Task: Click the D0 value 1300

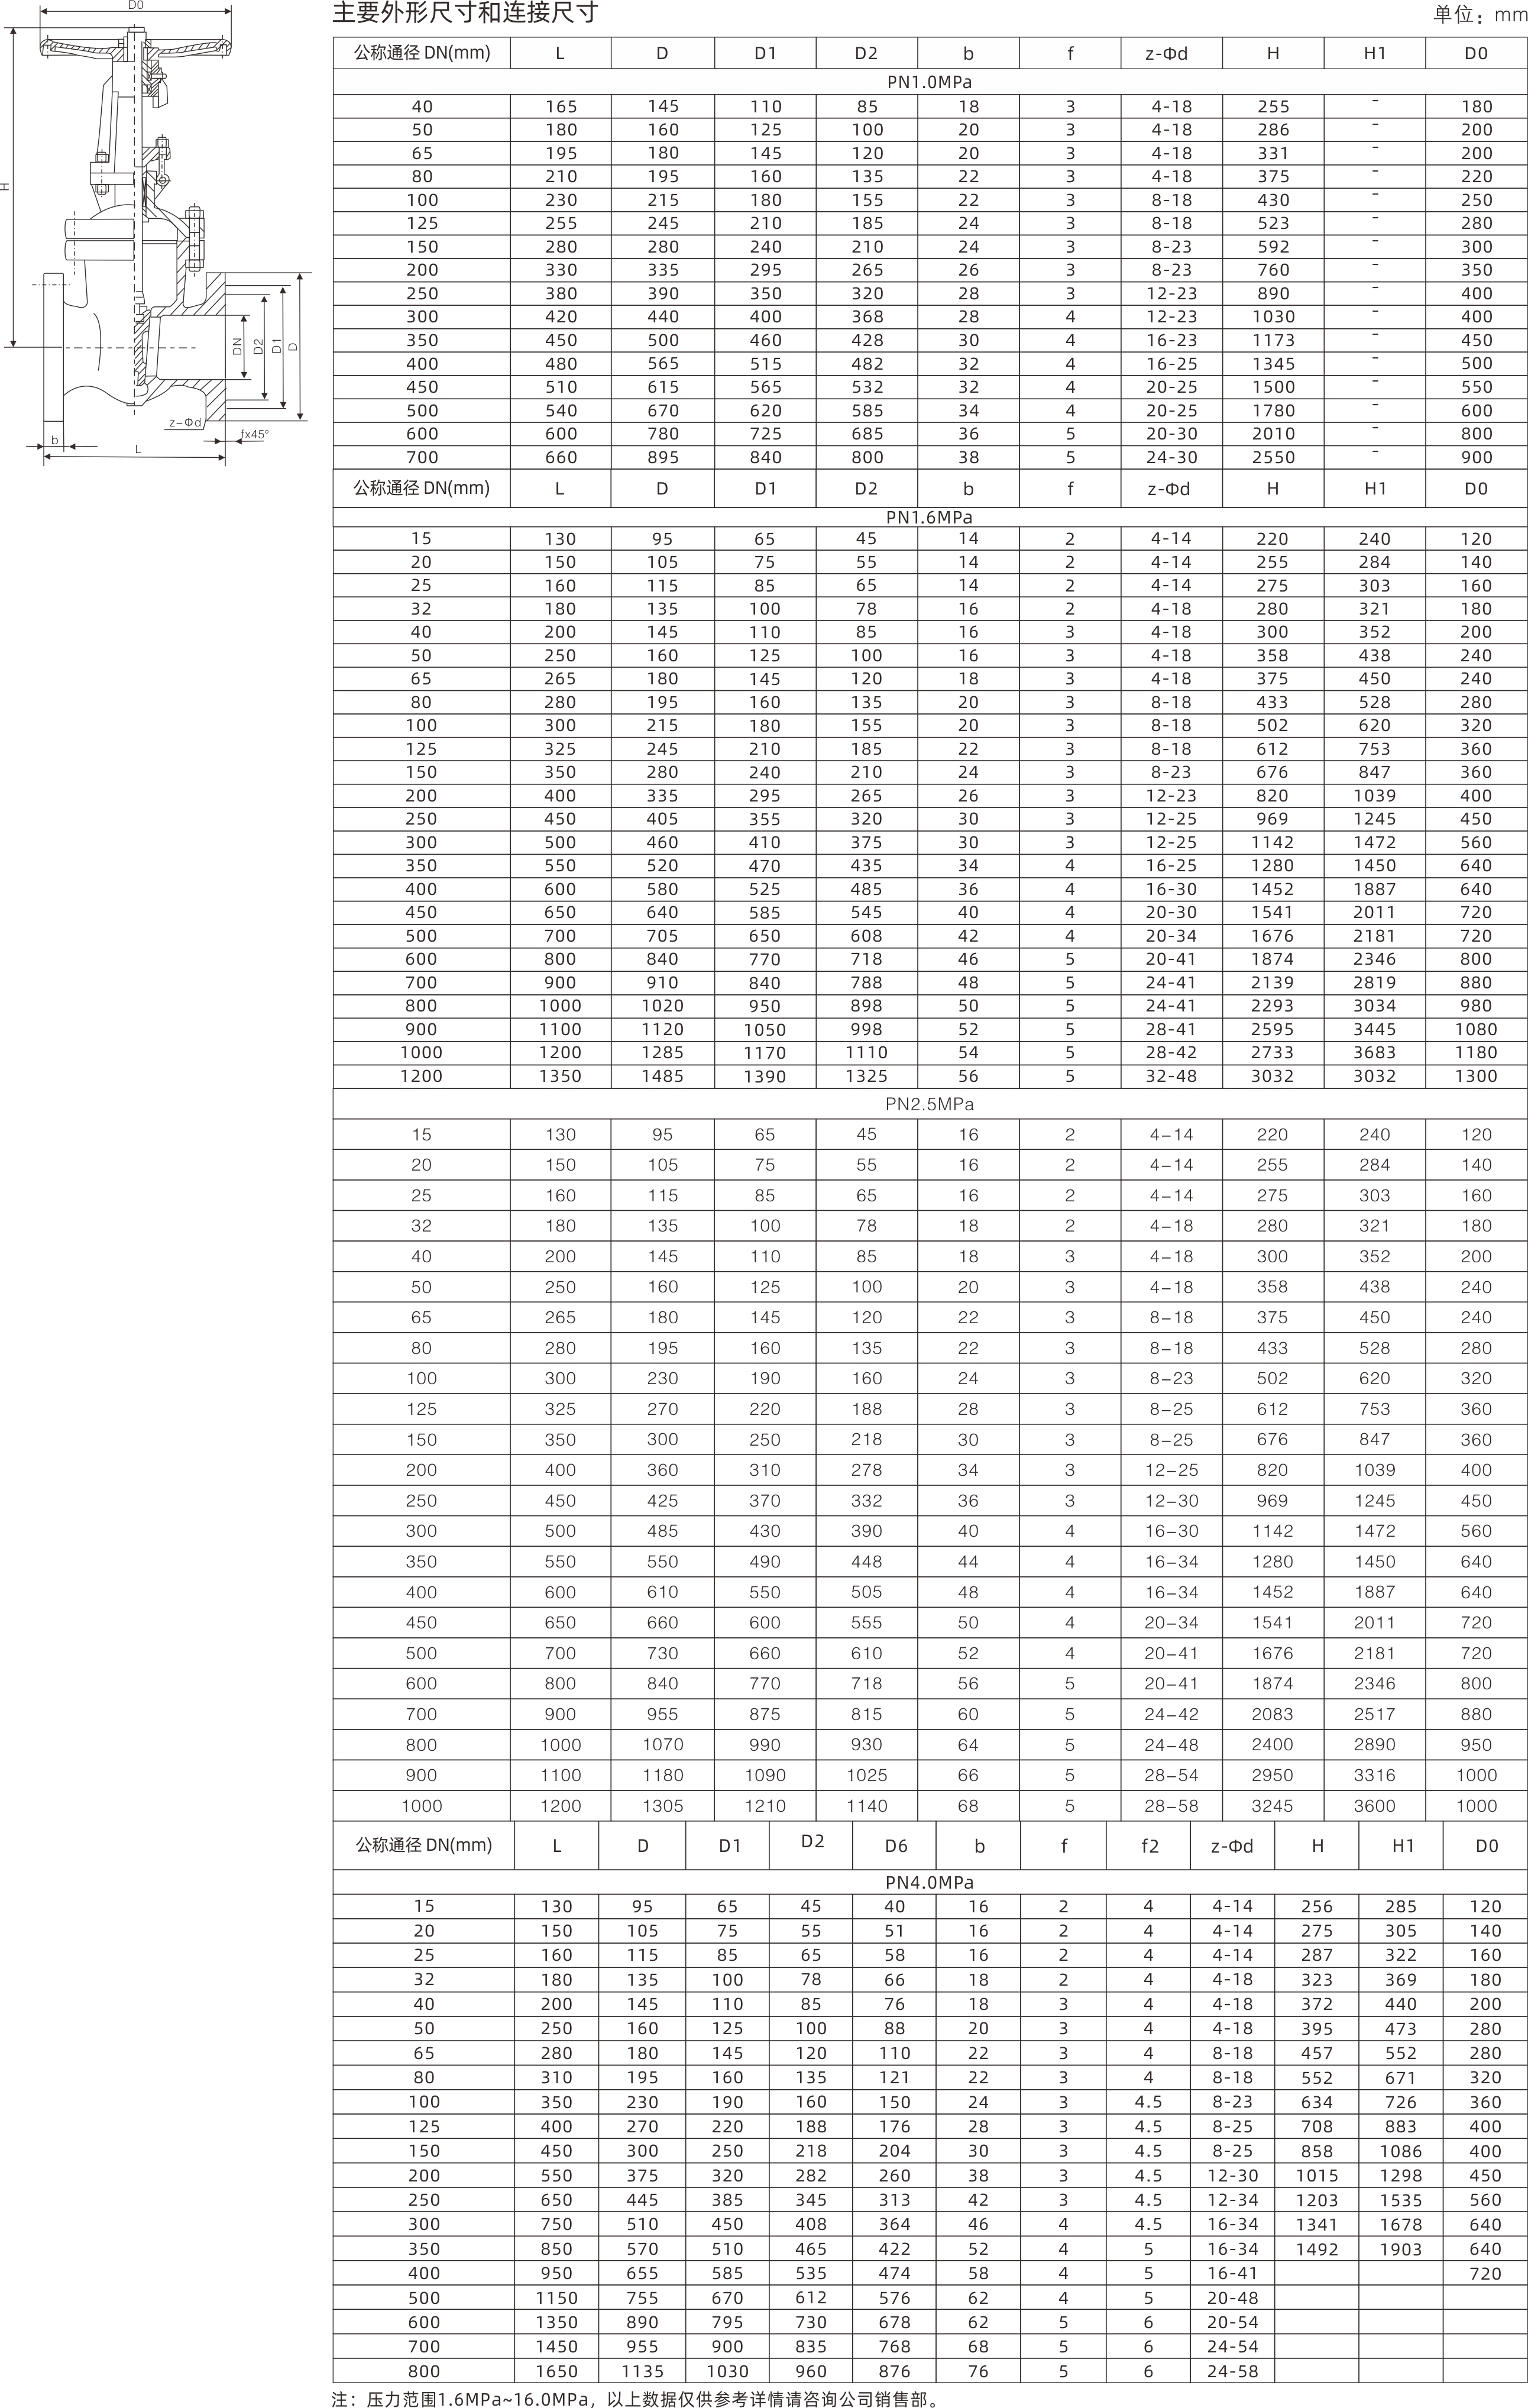Action: (x=1476, y=1076)
